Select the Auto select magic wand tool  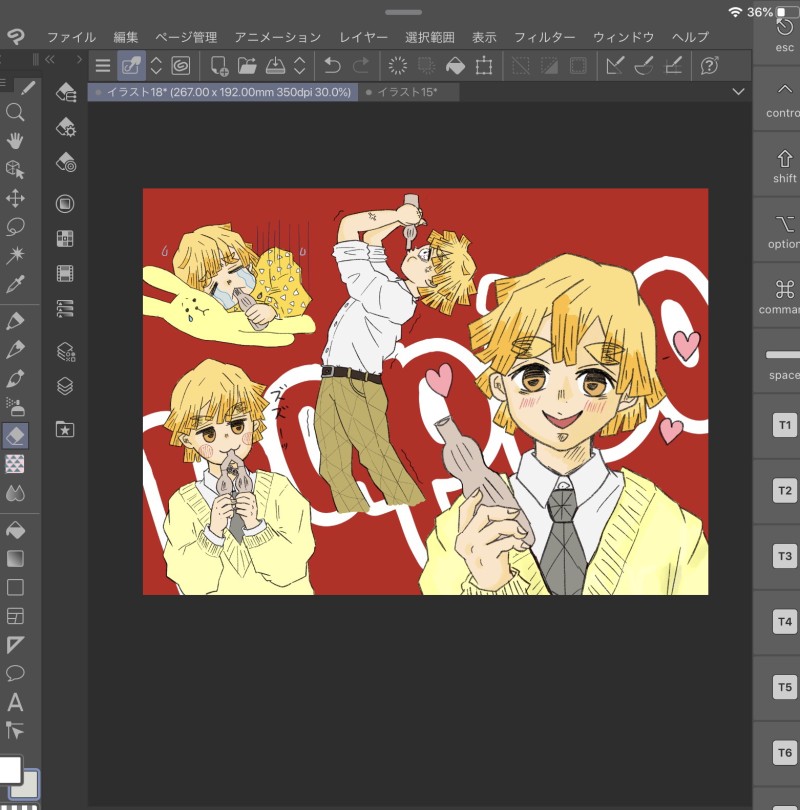tap(15, 255)
